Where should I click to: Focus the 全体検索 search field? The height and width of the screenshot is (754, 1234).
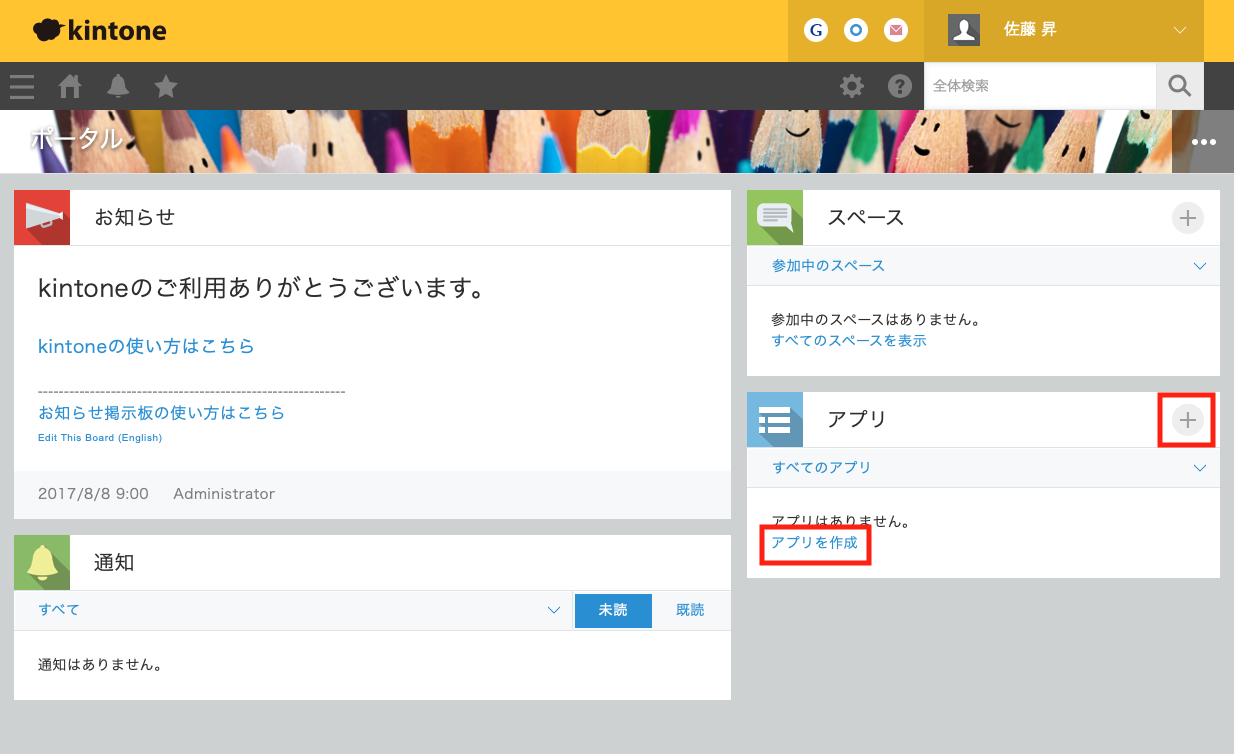[x=1040, y=86]
